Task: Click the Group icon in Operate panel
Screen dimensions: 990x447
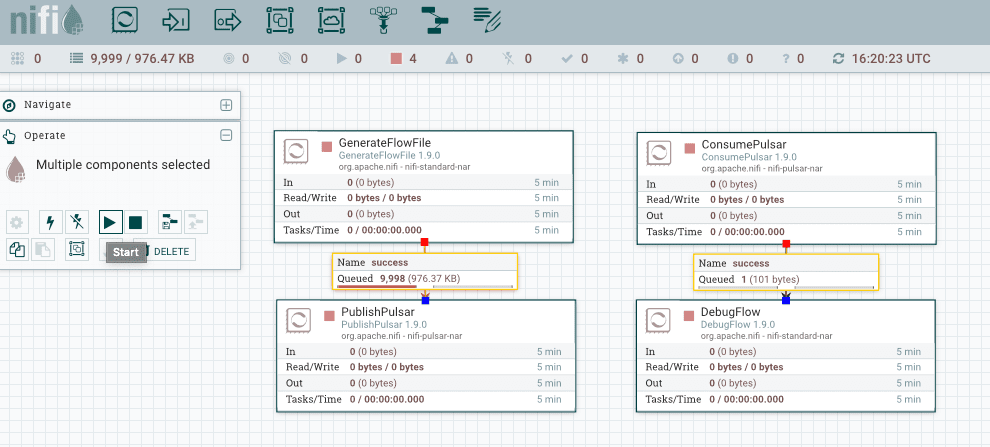Action: [x=76, y=250]
